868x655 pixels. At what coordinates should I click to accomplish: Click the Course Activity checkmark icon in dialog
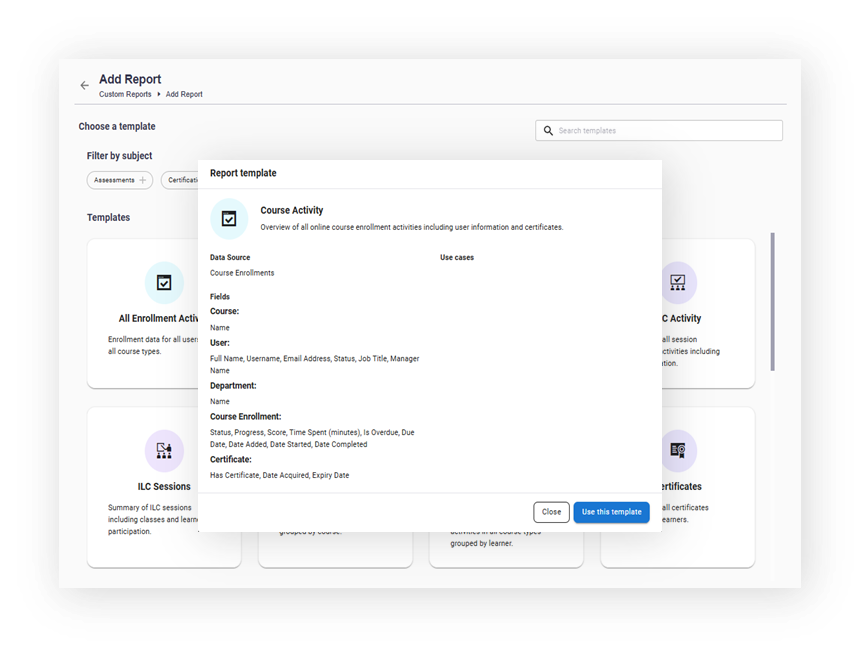[229, 219]
